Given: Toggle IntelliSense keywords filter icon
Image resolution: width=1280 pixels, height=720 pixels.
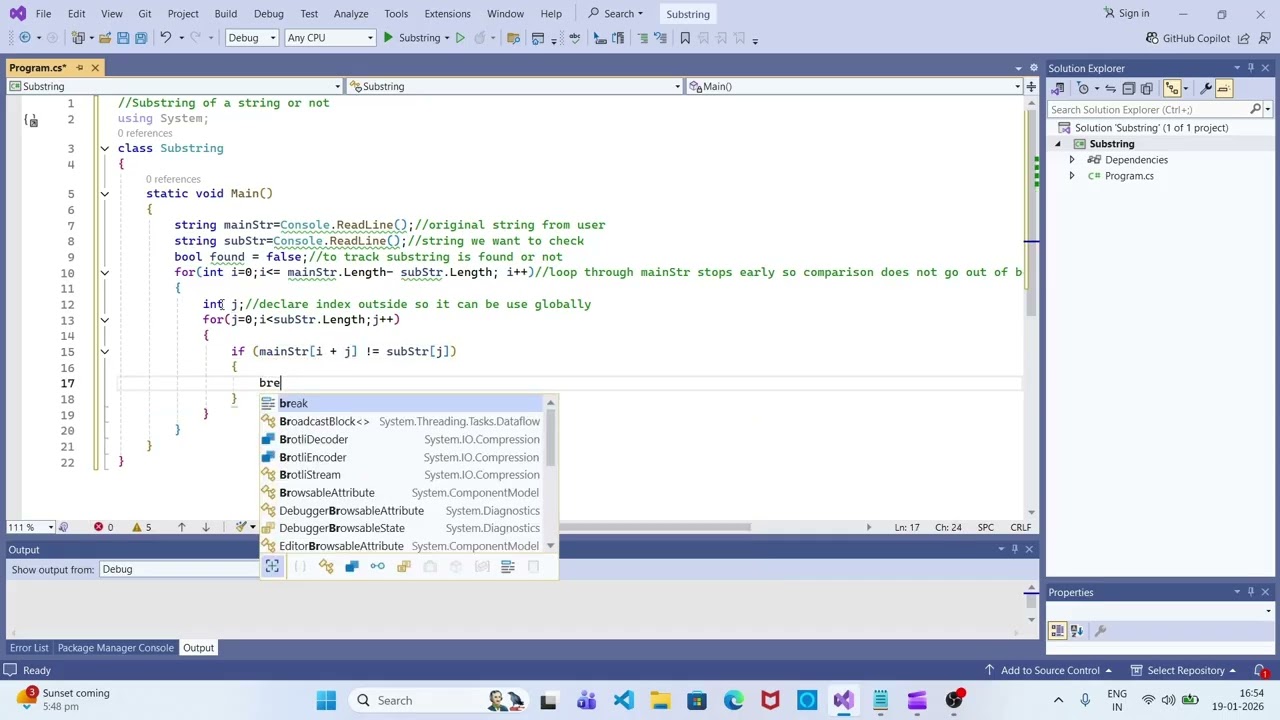Looking at the screenshot, I should pyautogui.click(x=507, y=567).
